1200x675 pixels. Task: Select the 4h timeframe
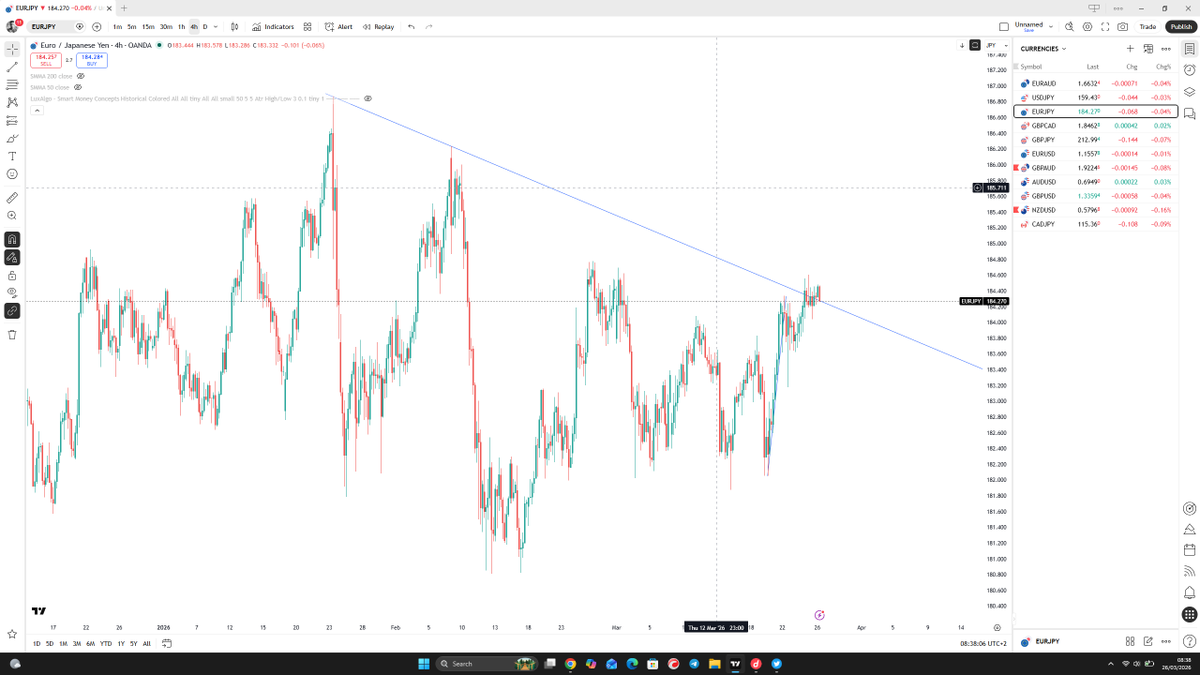click(194, 27)
